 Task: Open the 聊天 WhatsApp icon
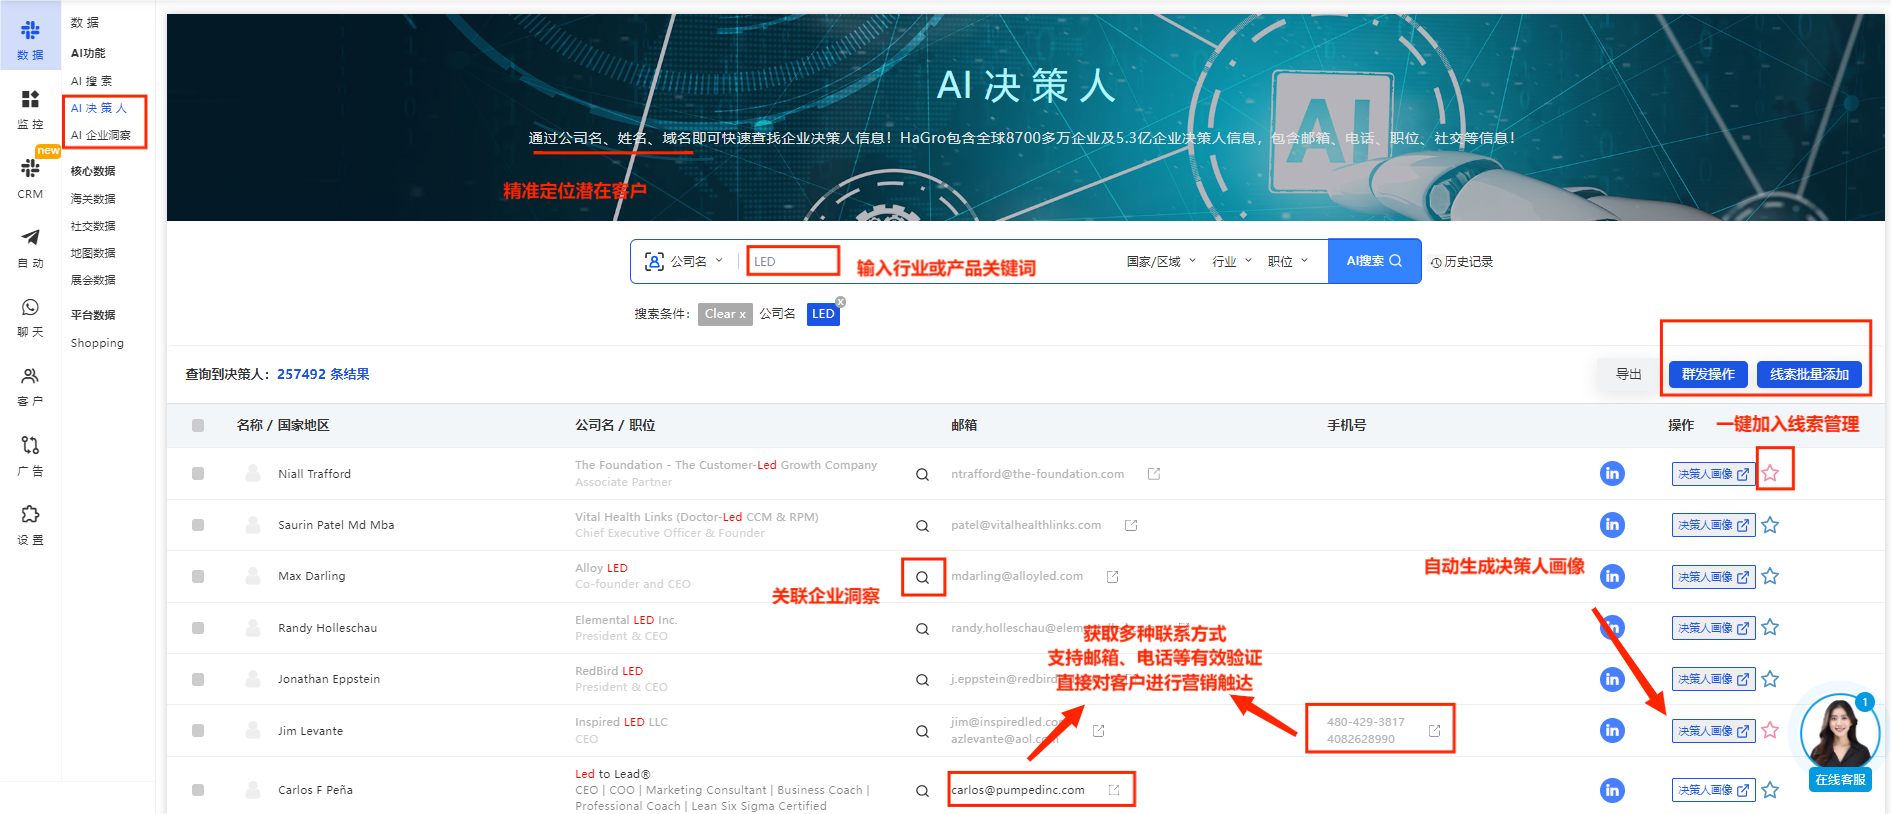pos(30,317)
